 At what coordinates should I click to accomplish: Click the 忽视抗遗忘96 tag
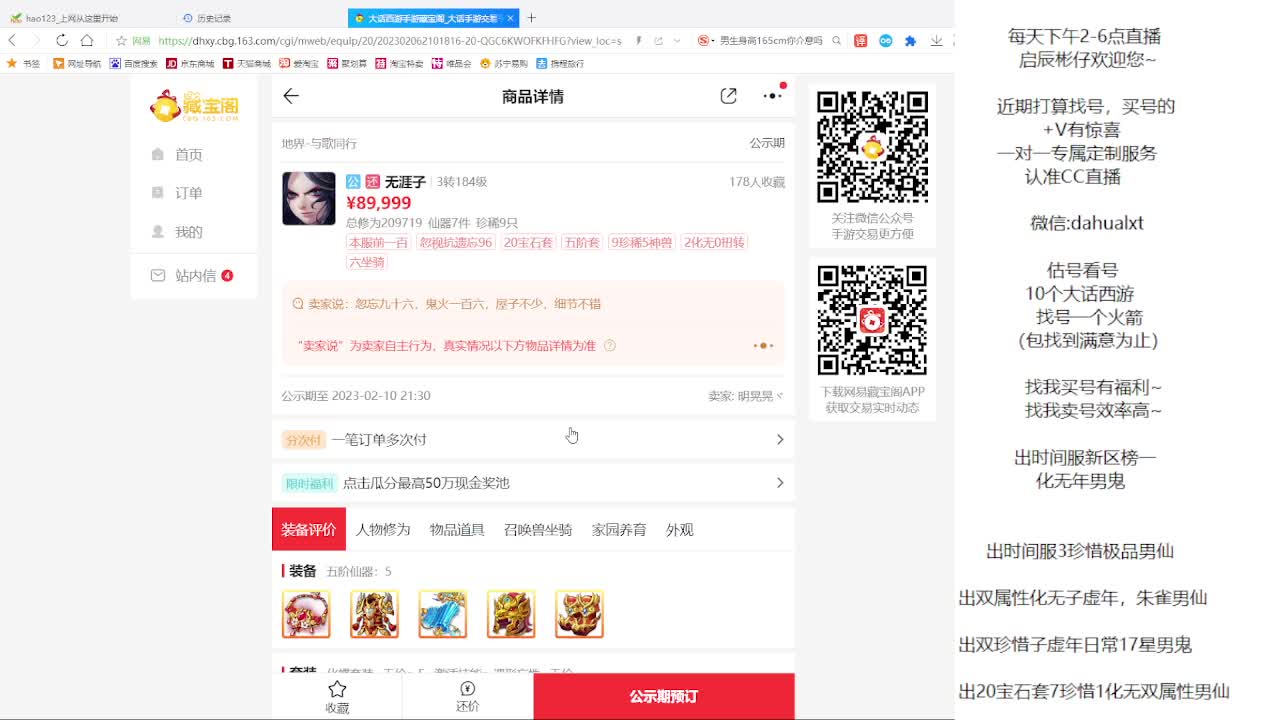pos(456,242)
